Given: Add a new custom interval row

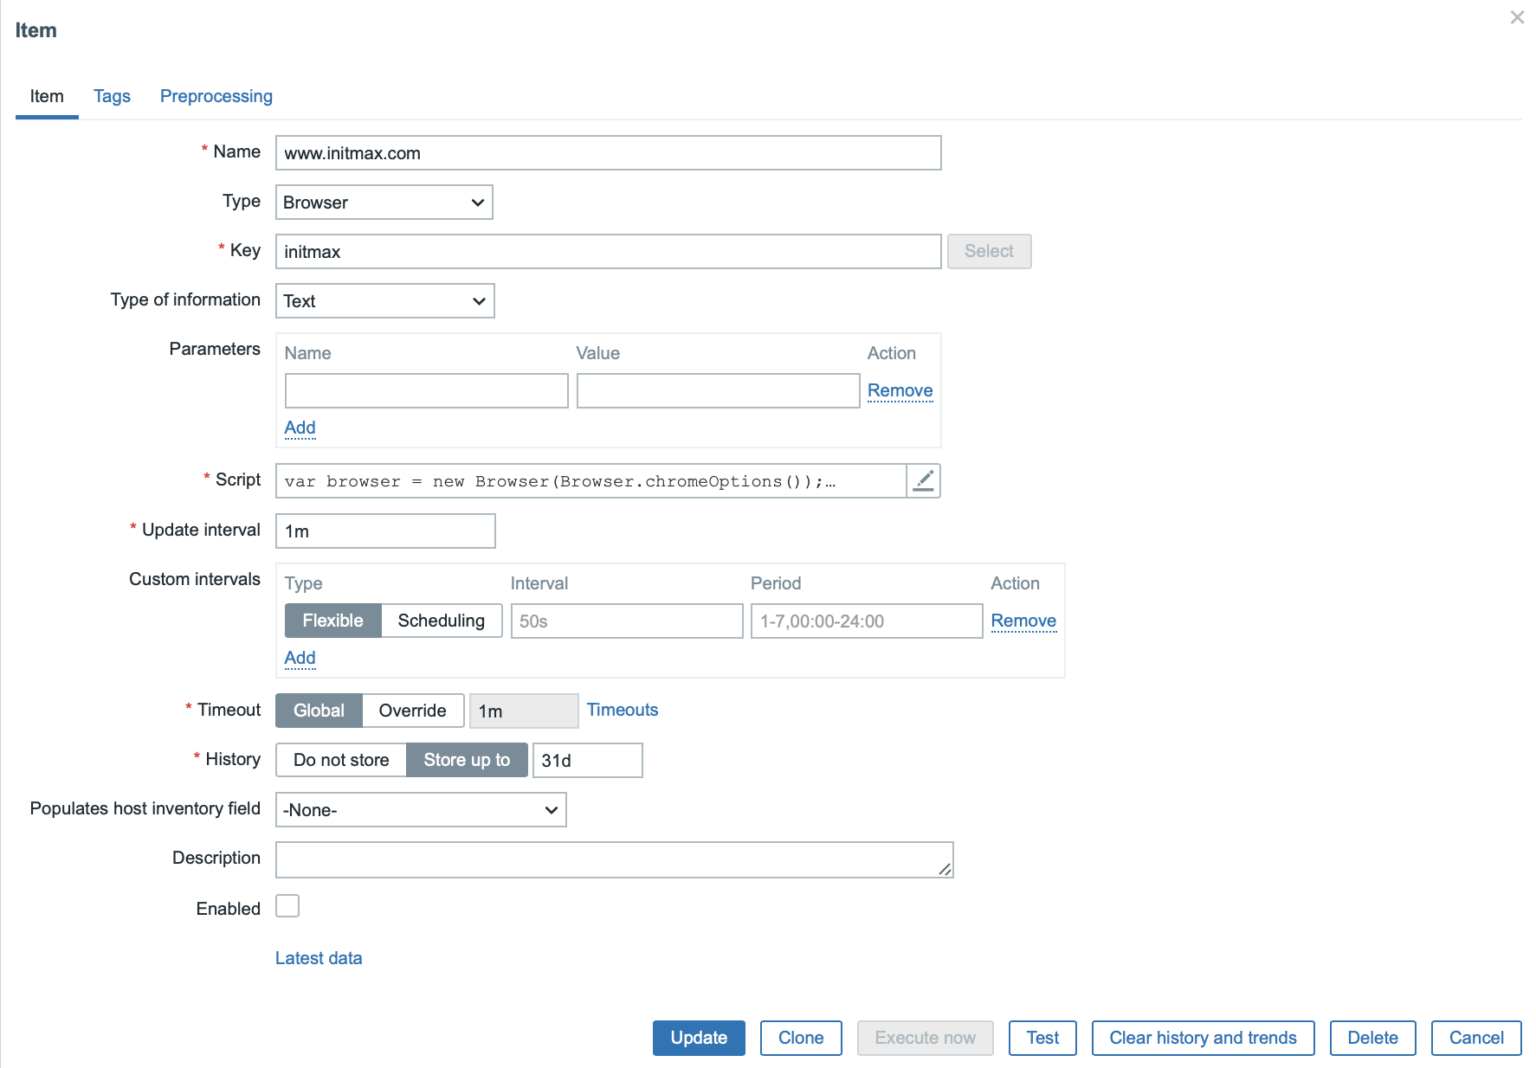Looking at the screenshot, I should coord(300,658).
